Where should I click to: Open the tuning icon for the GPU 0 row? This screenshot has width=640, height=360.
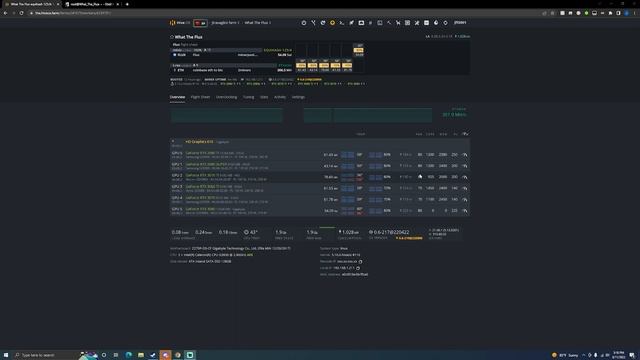click(464, 155)
